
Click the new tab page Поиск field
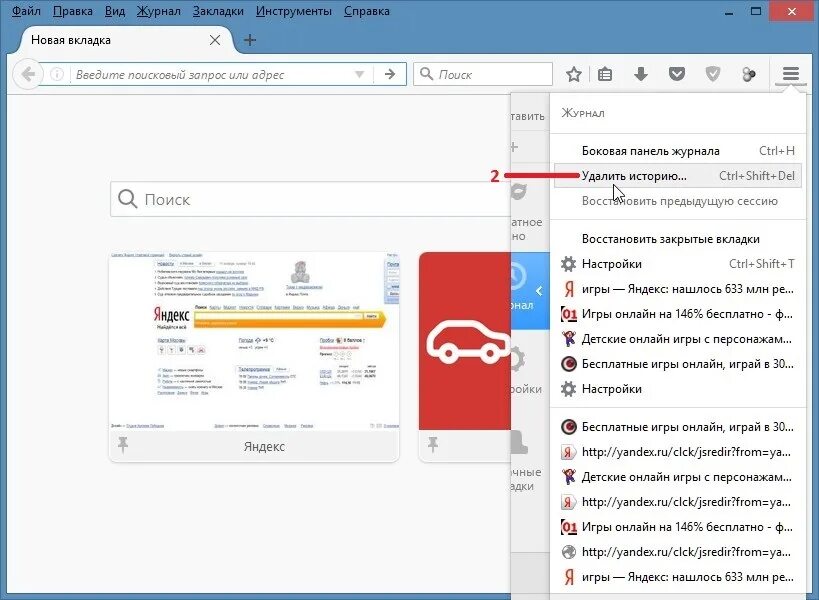pyautogui.click(x=310, y=199)
